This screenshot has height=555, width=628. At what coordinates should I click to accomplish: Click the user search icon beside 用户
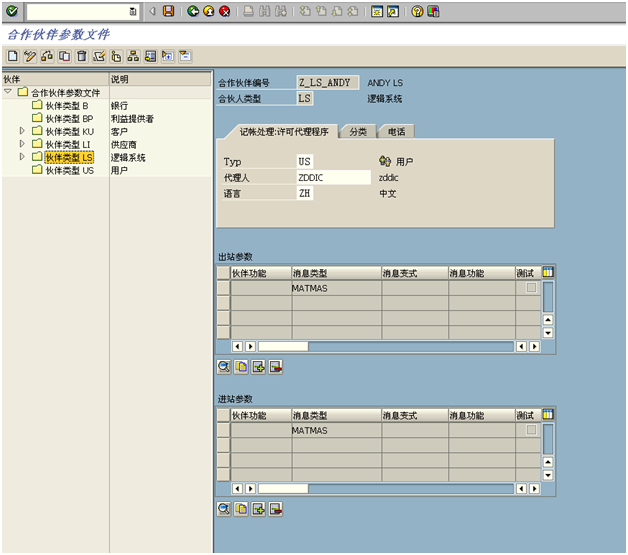[x=384, y=161]
